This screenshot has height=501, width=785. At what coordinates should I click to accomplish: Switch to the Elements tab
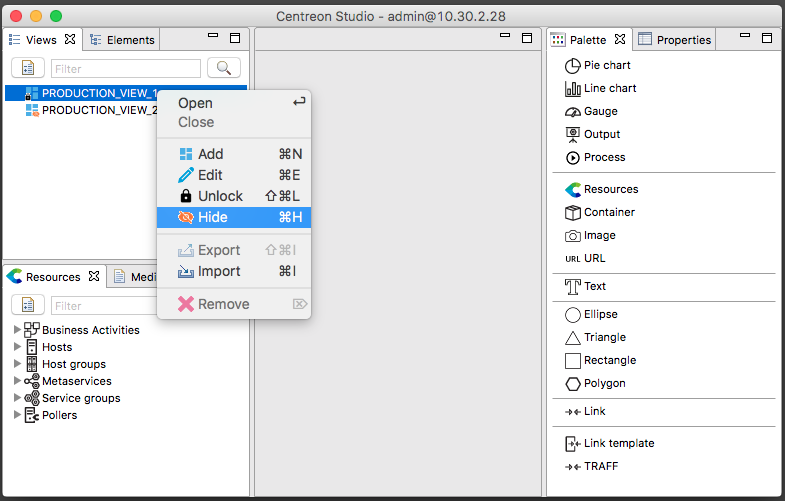[122, 40]
